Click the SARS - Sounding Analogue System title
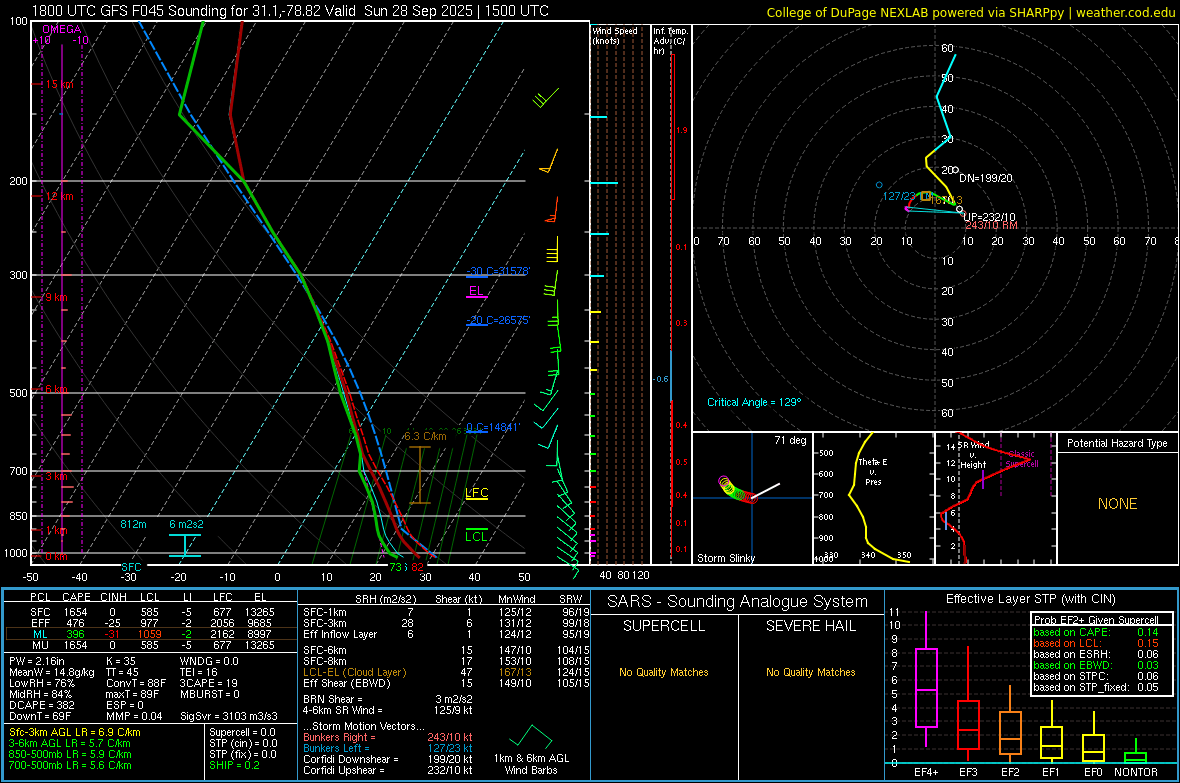 [x=738, y=602]
